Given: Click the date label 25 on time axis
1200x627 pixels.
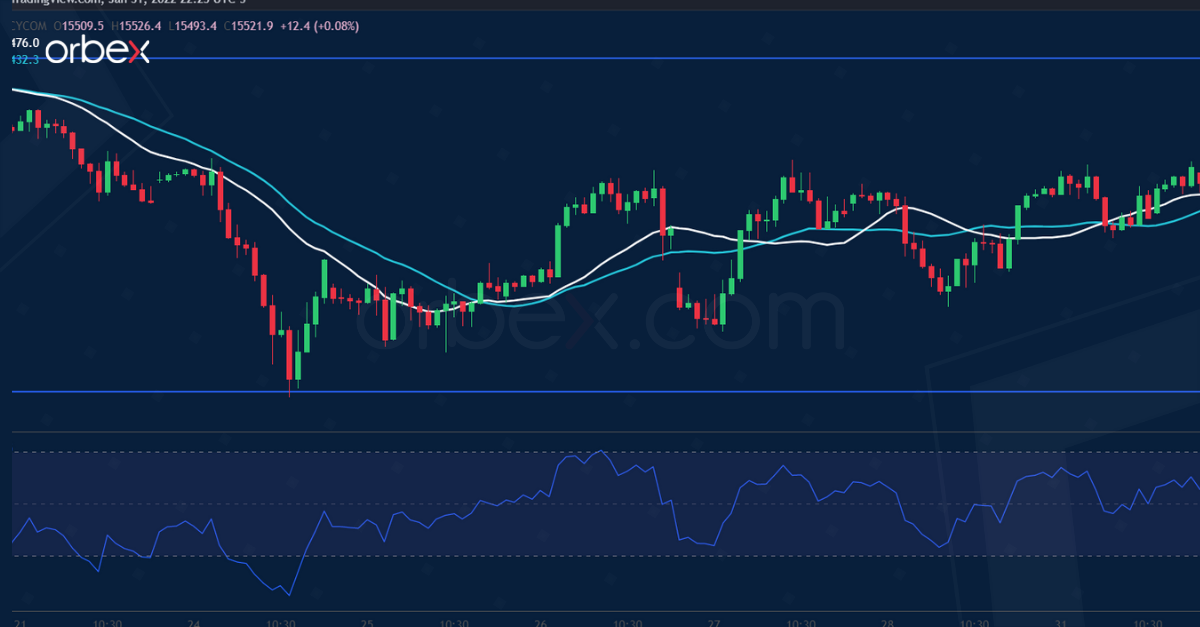Looking at the screenshot, I should [x=367, y=621].
